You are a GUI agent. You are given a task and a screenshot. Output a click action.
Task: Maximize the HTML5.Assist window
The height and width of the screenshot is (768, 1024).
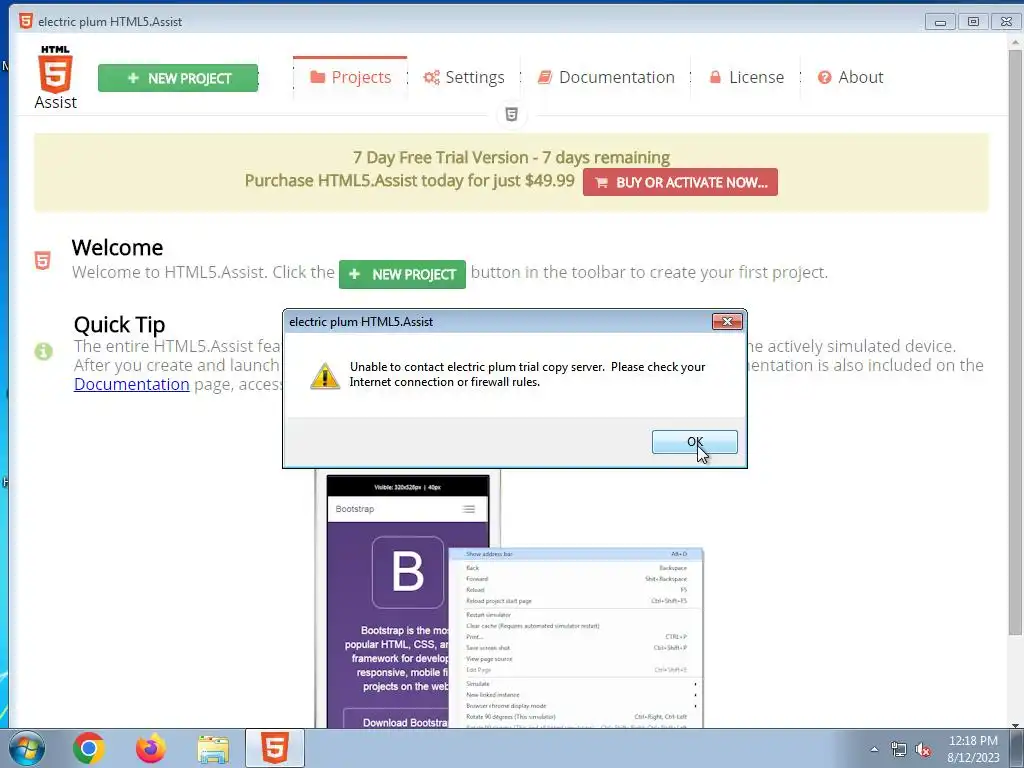973,22
